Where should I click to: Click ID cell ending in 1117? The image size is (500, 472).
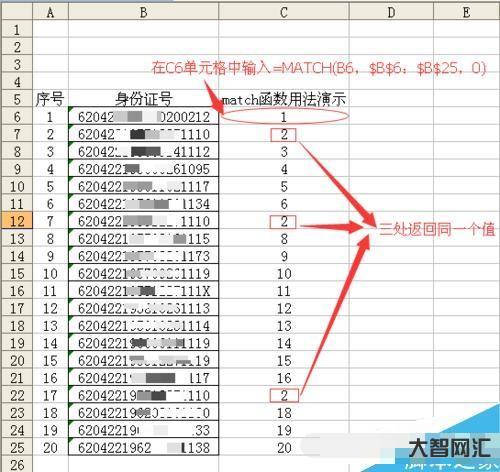point(143,186)
